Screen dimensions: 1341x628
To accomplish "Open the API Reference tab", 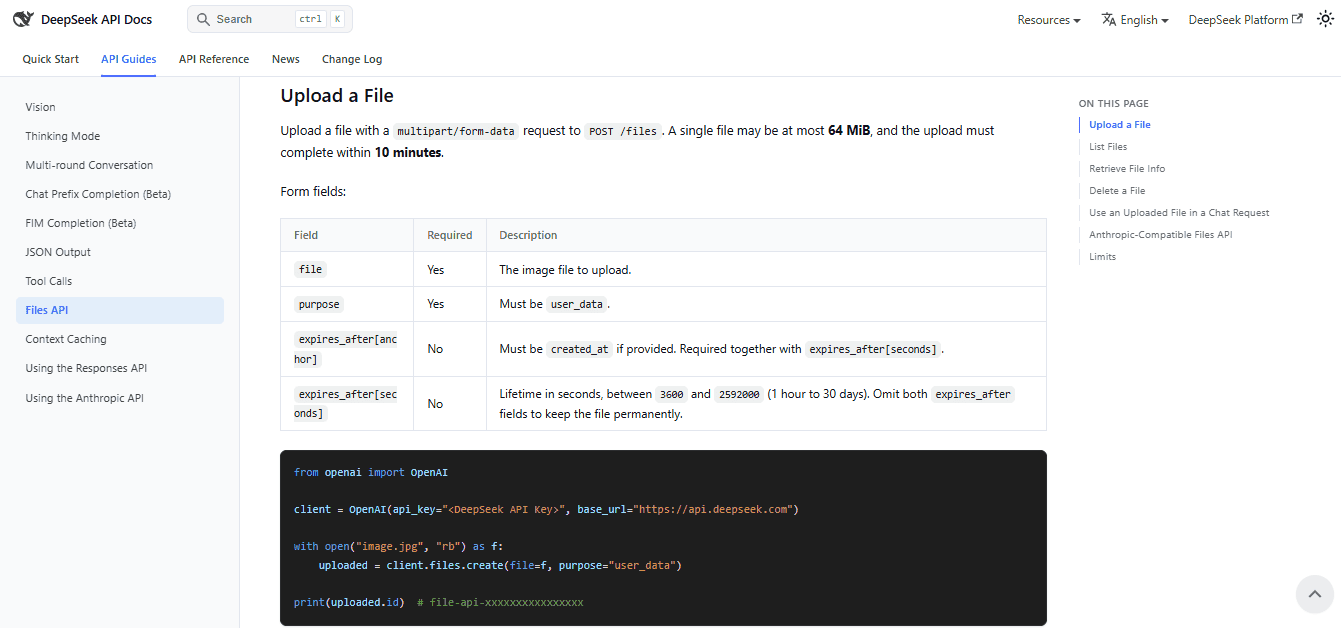I will point(214,59).
